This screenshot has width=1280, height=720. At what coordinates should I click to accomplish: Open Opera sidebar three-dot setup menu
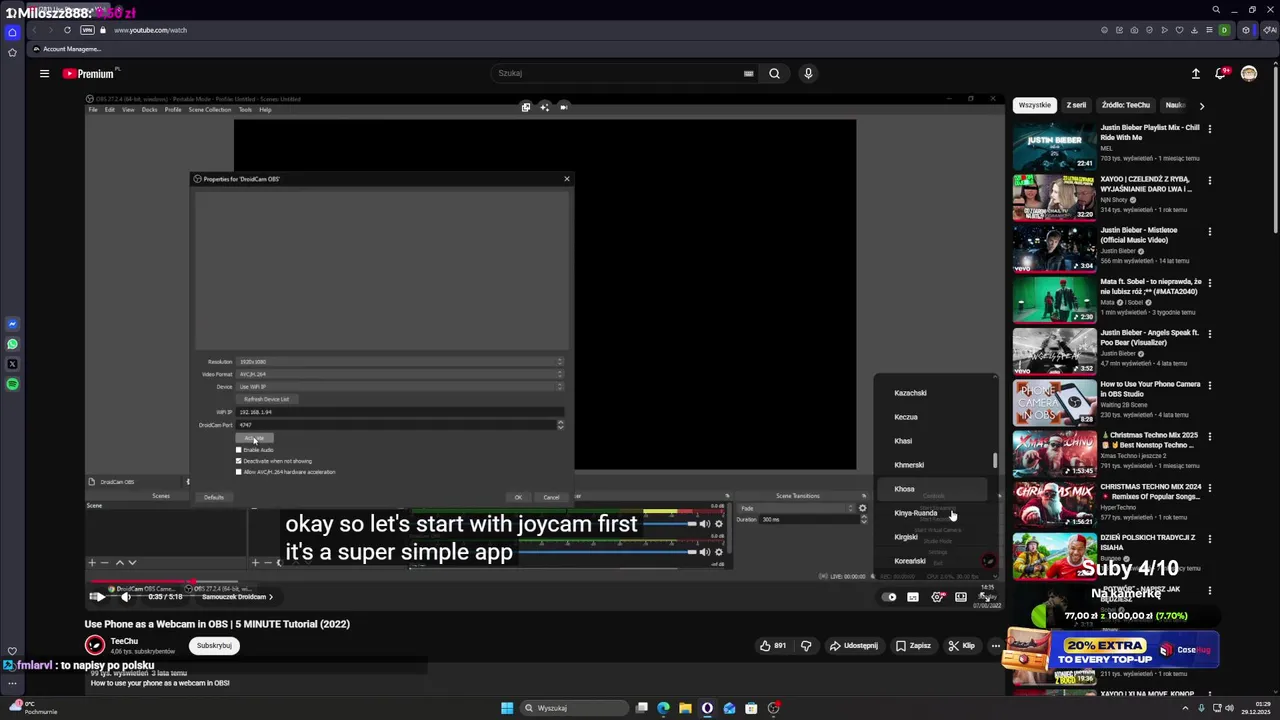click(x=12, y=684)
